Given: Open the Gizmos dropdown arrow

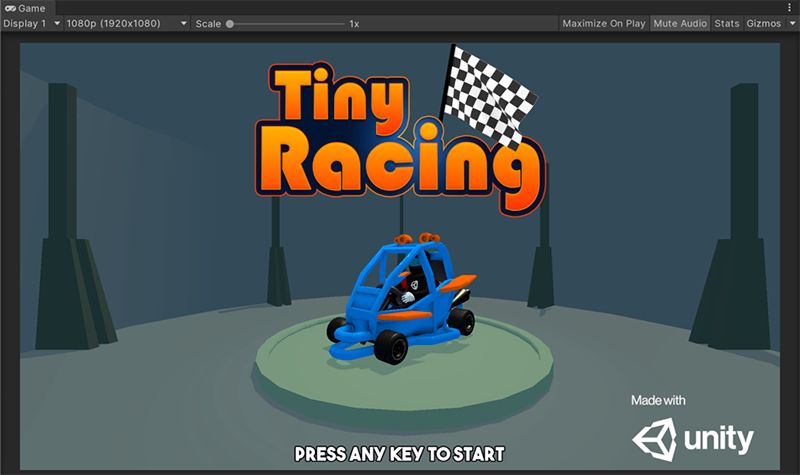Looking at the screenshot, I should [x=792, y=23].
